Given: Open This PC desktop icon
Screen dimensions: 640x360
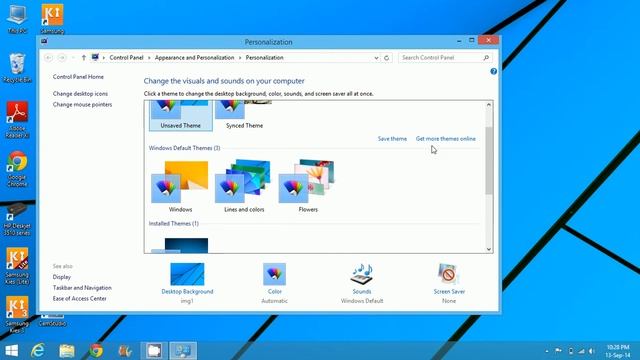Looking at the screenshot, I should 17,19.
